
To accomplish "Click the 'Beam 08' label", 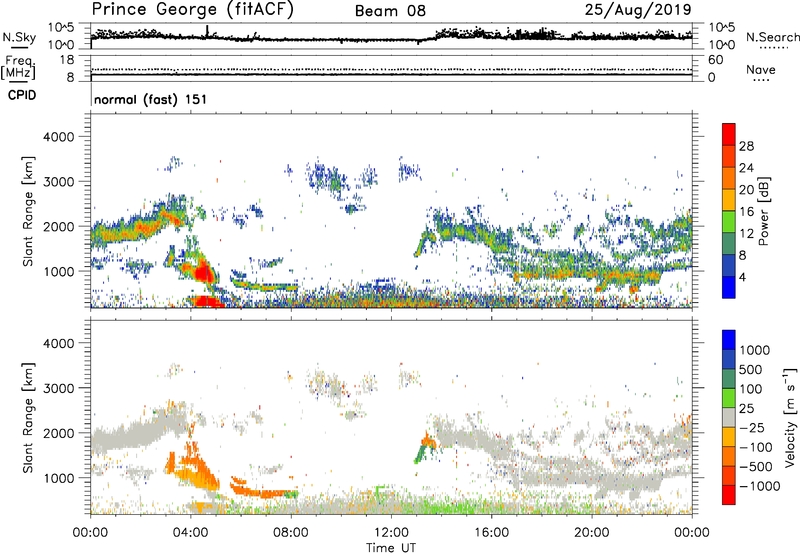I will [x=390, y=11].
